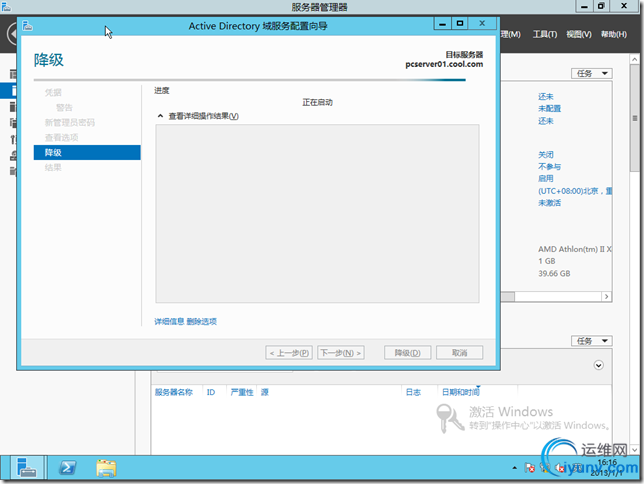Click the 未配置 link in properties
This screenshot has width=644, height=484.
point(550,108)
